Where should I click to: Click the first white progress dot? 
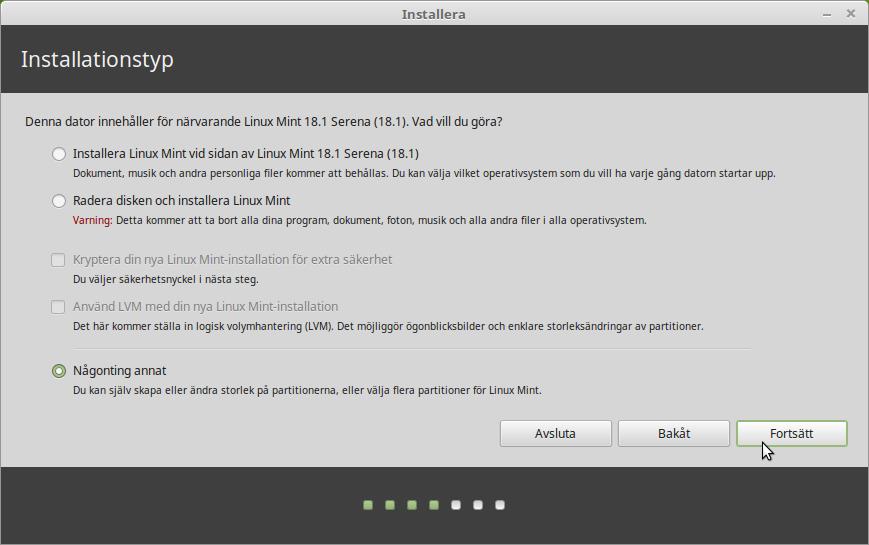coord(456,505)
